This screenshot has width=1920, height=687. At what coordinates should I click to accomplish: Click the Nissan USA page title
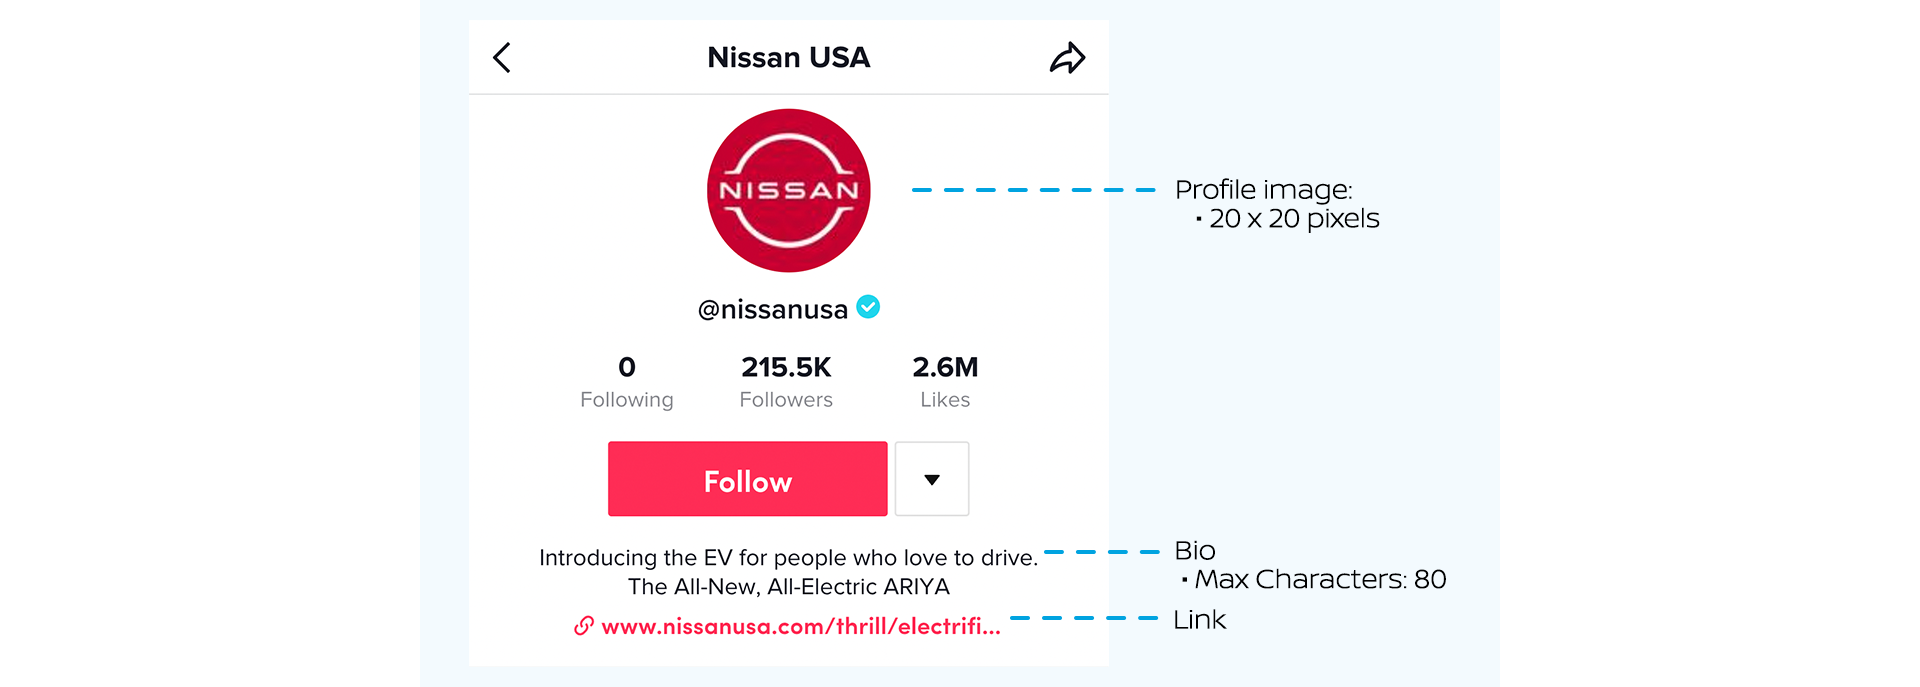pyautogui.click(x=788, y=58)
